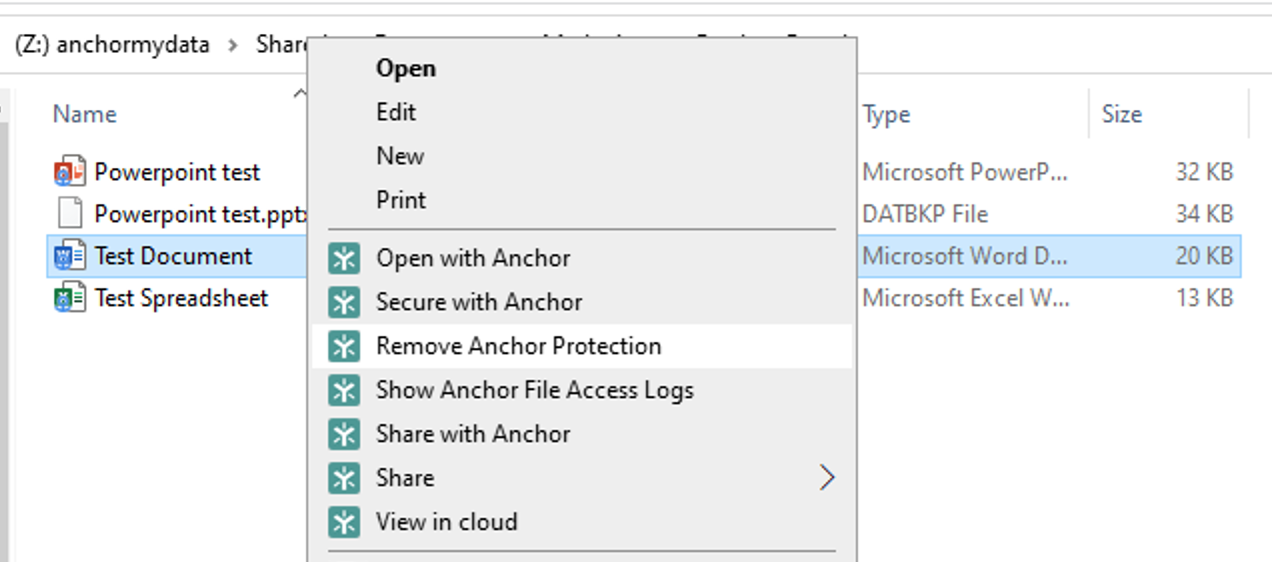Screen dimensions: 1272x562
Task: Click the Anchor icon beside Share with Anchor
Action: pyautogui.click(x=344, y=434)
